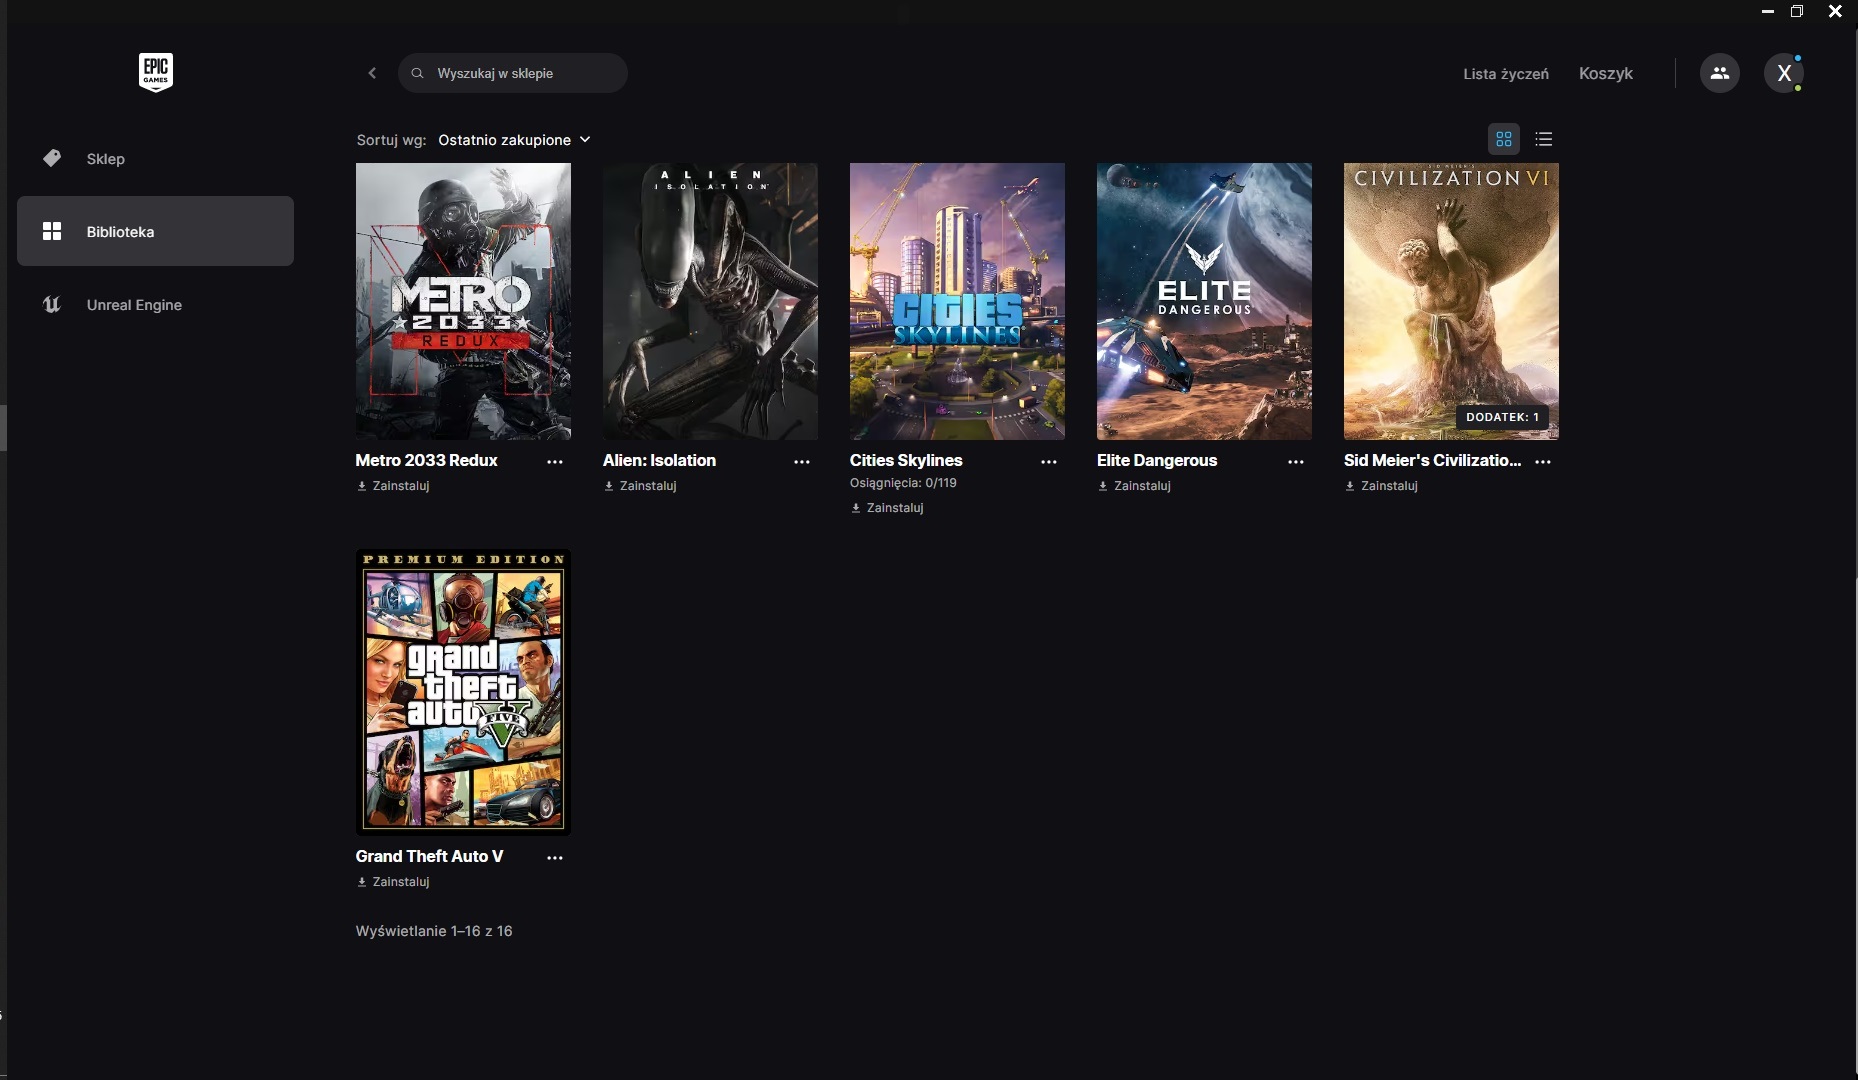Install Elite Dangerous via Zainstaluj
This screenshot has width=1858, height=1080.
tap(1134, 486)
